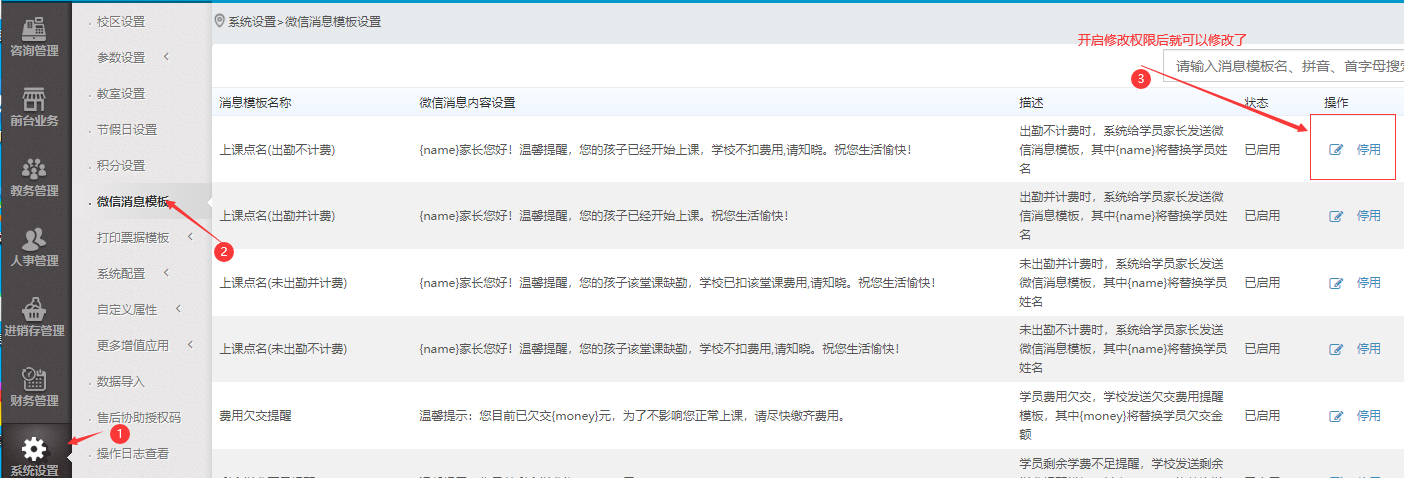Open 数据导入 menu item
Screen dimensions: 1404x478
[121, 381]
